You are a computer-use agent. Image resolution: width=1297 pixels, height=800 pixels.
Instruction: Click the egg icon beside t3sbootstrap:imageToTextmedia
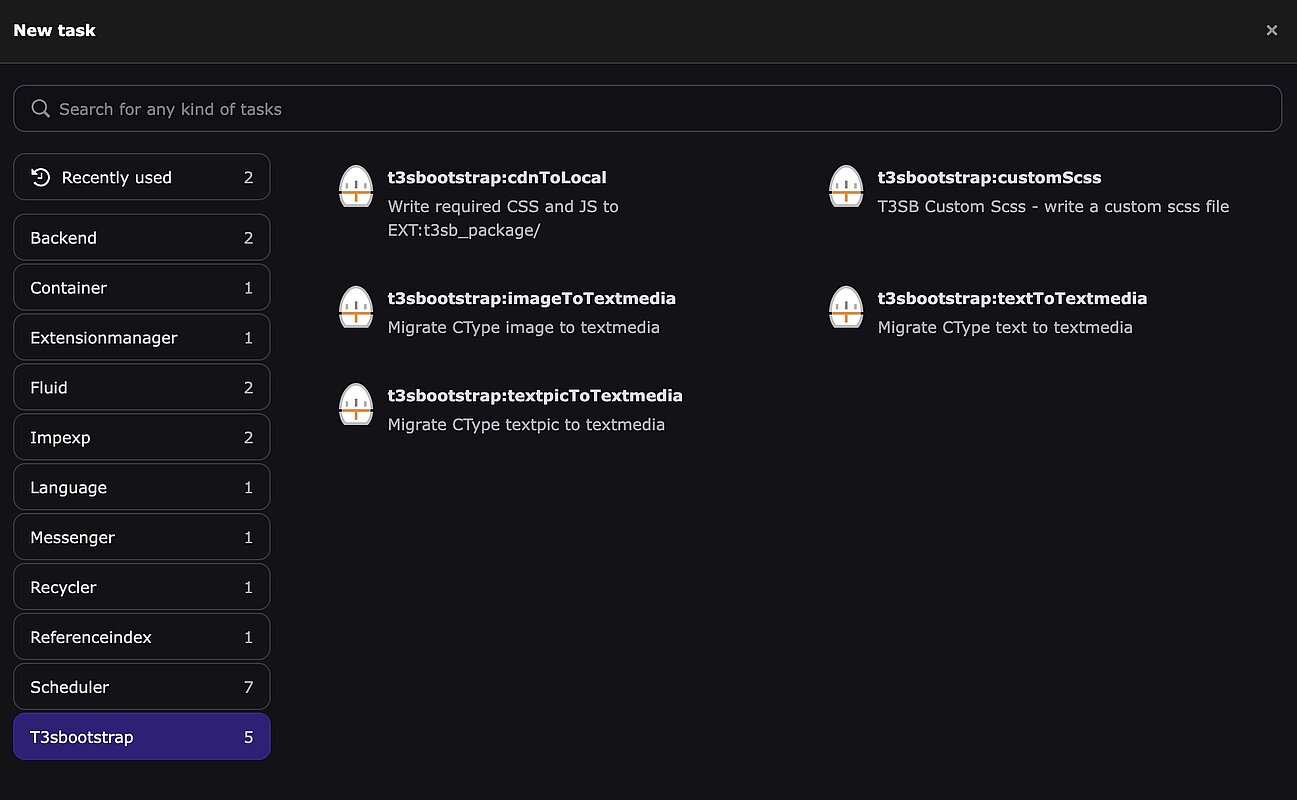[x=356, y=308]
